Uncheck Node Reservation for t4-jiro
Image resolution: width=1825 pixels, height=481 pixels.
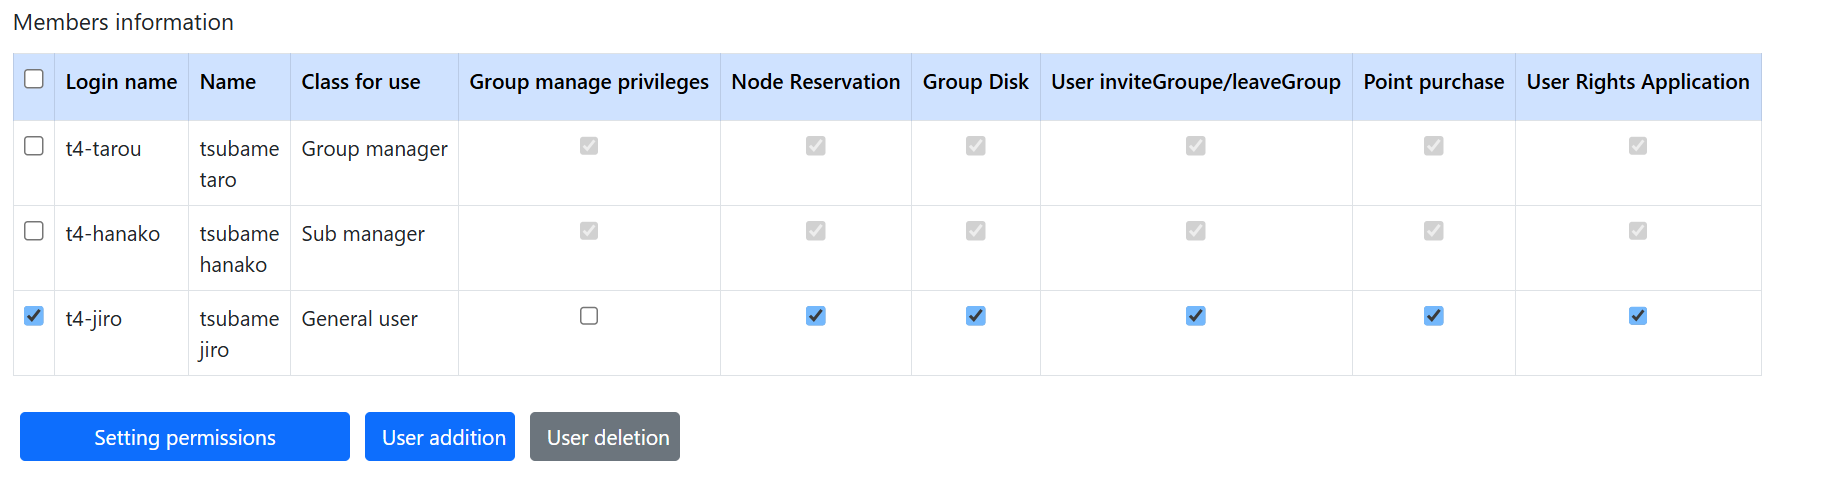click(x=816, y=316)
